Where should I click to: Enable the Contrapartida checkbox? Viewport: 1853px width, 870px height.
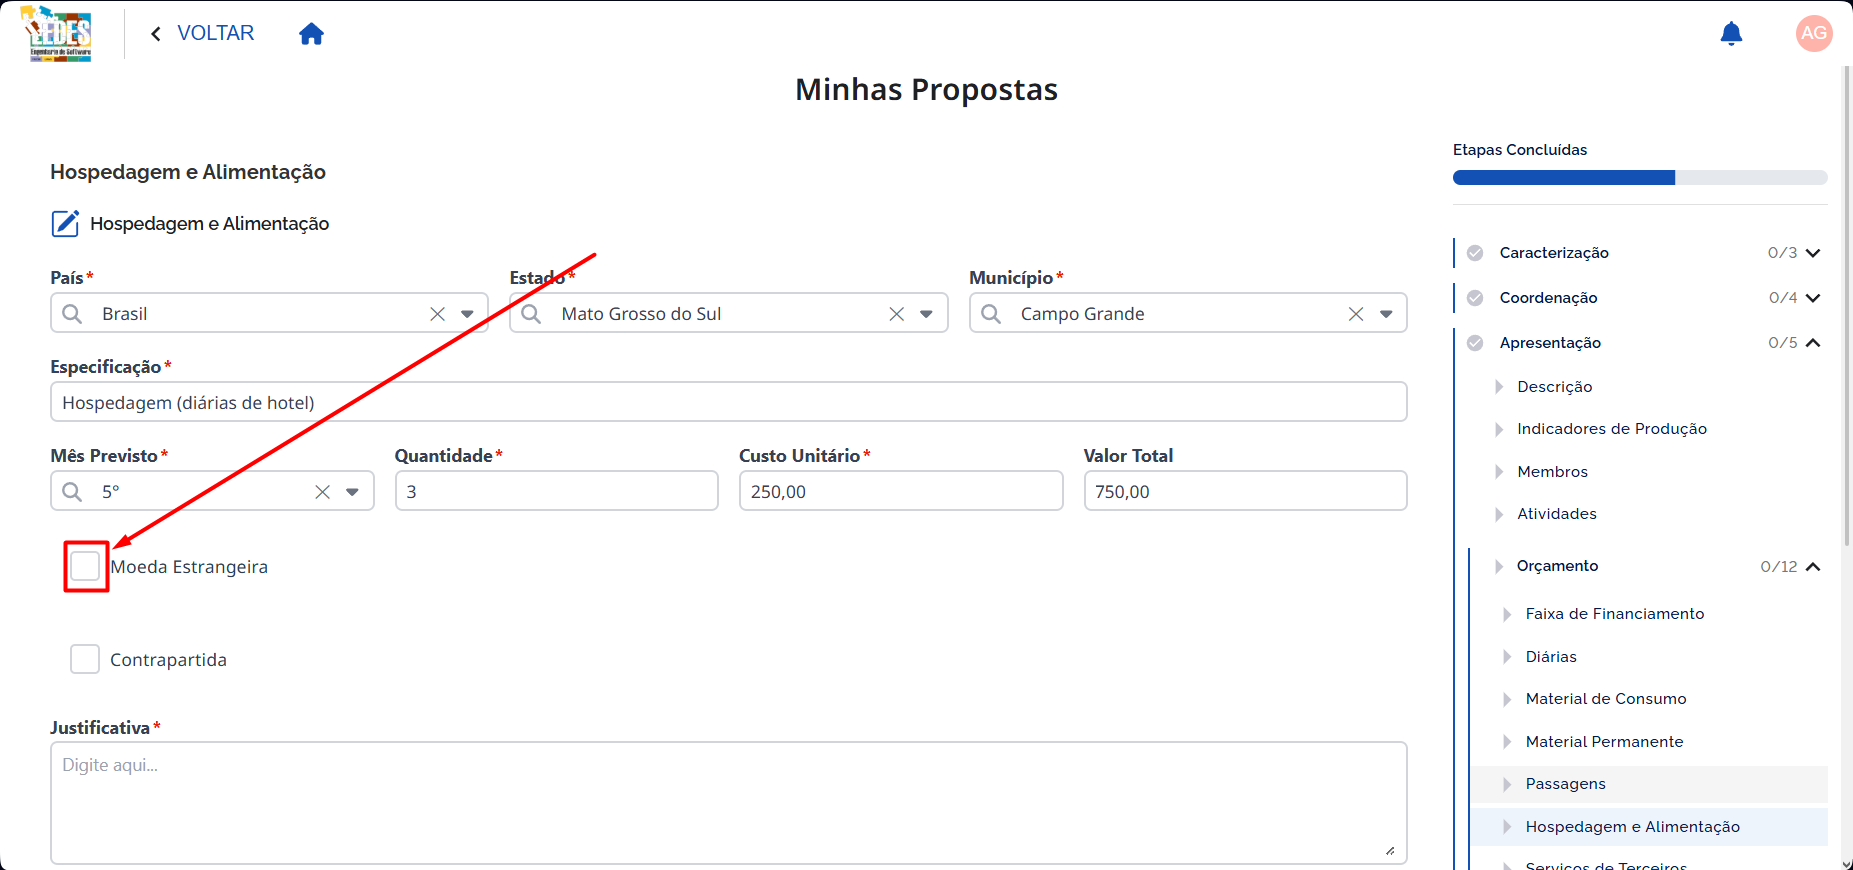85,659
